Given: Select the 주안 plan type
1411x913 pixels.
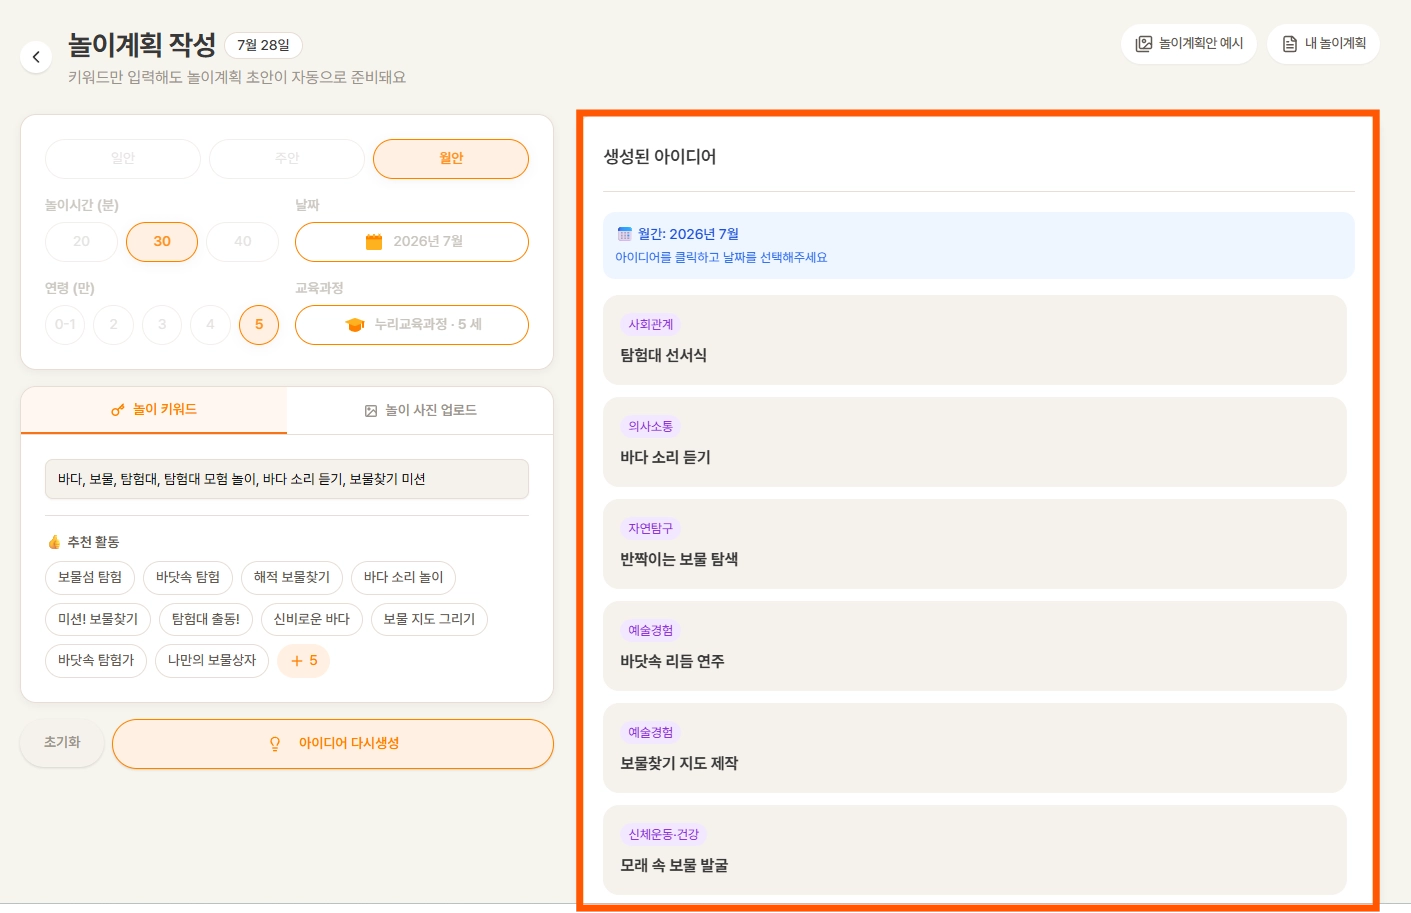Looking at the screenshot, I should pos(287,159).
